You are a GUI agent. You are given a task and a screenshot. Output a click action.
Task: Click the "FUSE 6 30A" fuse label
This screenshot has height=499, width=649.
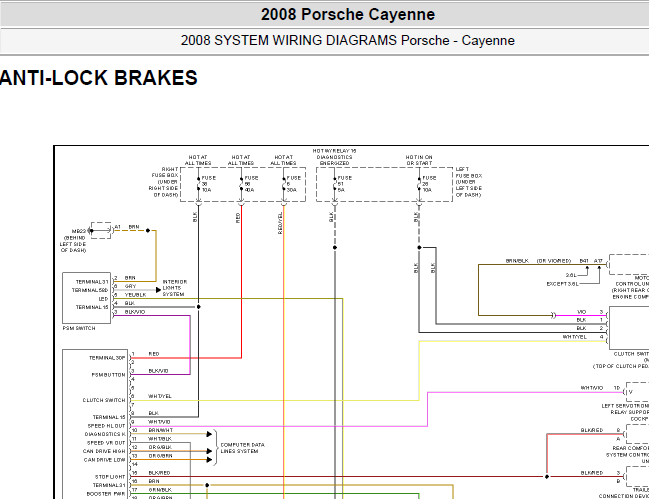(x=293, y=184)
